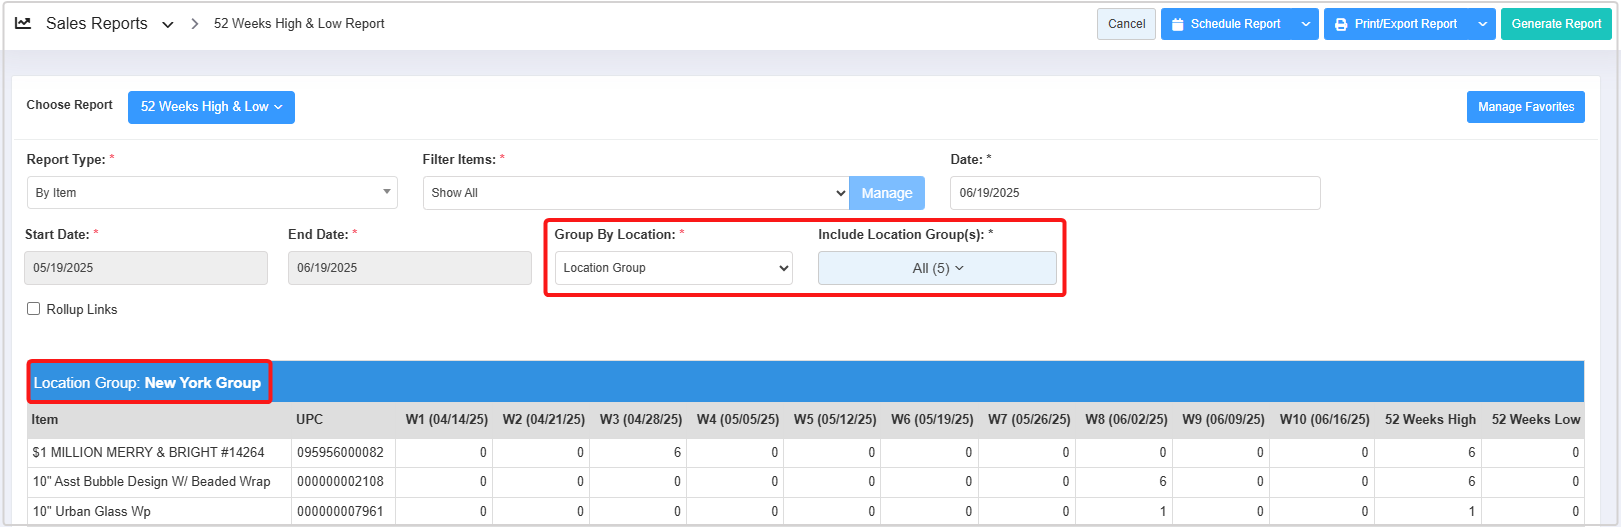Viewport: 1621px width, 527px height.
Task: Click the breadcrumb arrow before 52 Weeks High & Low Report
Action: coord(194,24)
